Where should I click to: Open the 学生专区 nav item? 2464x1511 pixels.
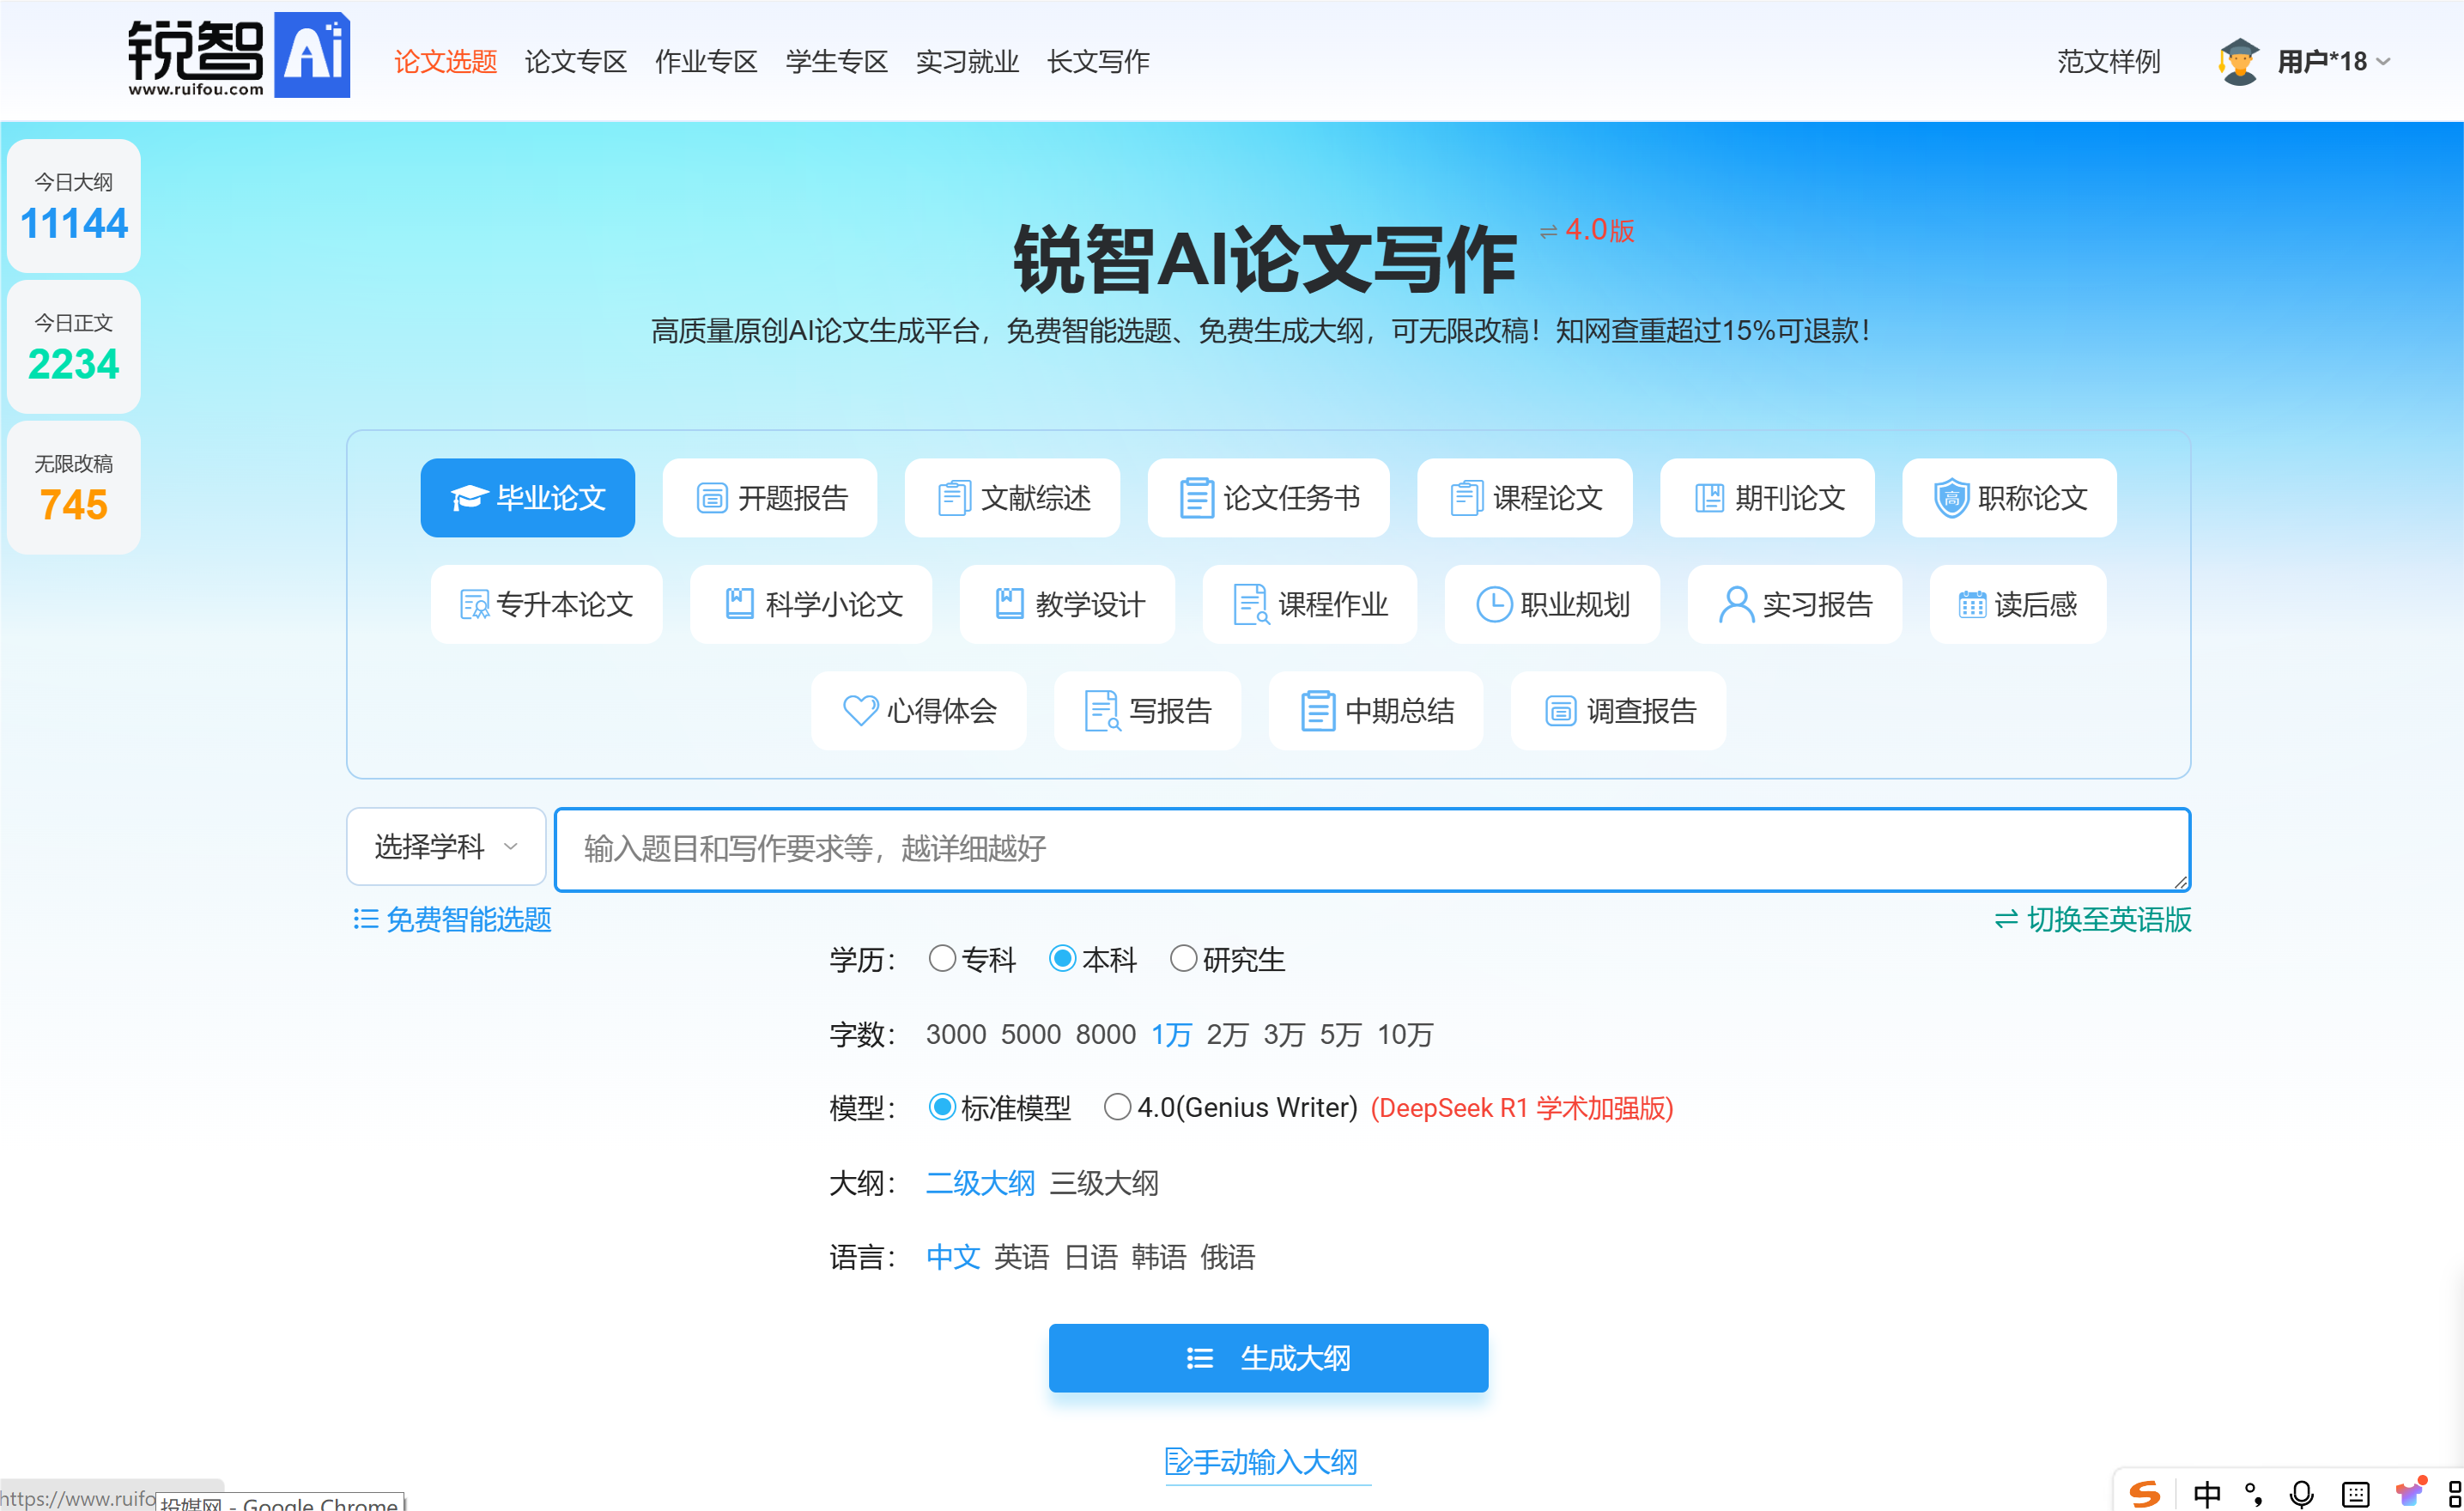(x=837, y=62)
